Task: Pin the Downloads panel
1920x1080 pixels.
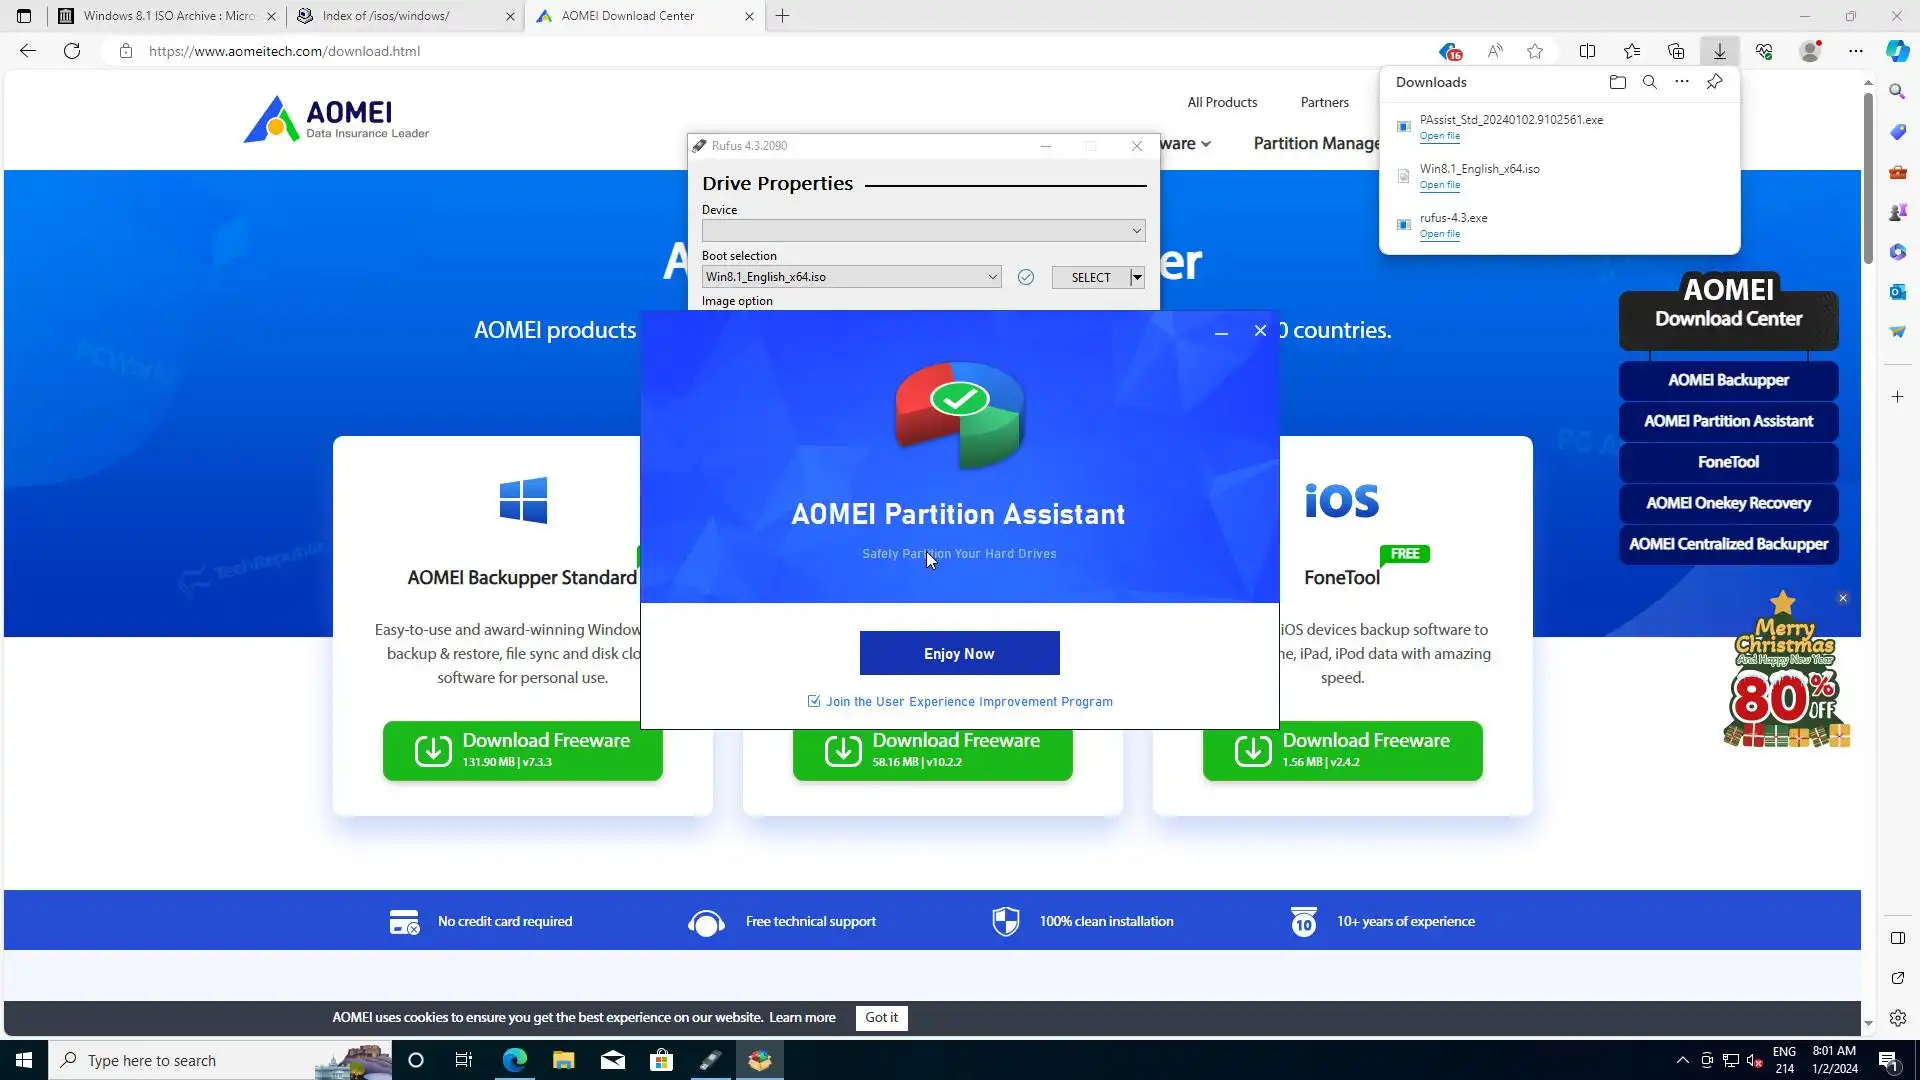Action: (x=1714, y=82)
